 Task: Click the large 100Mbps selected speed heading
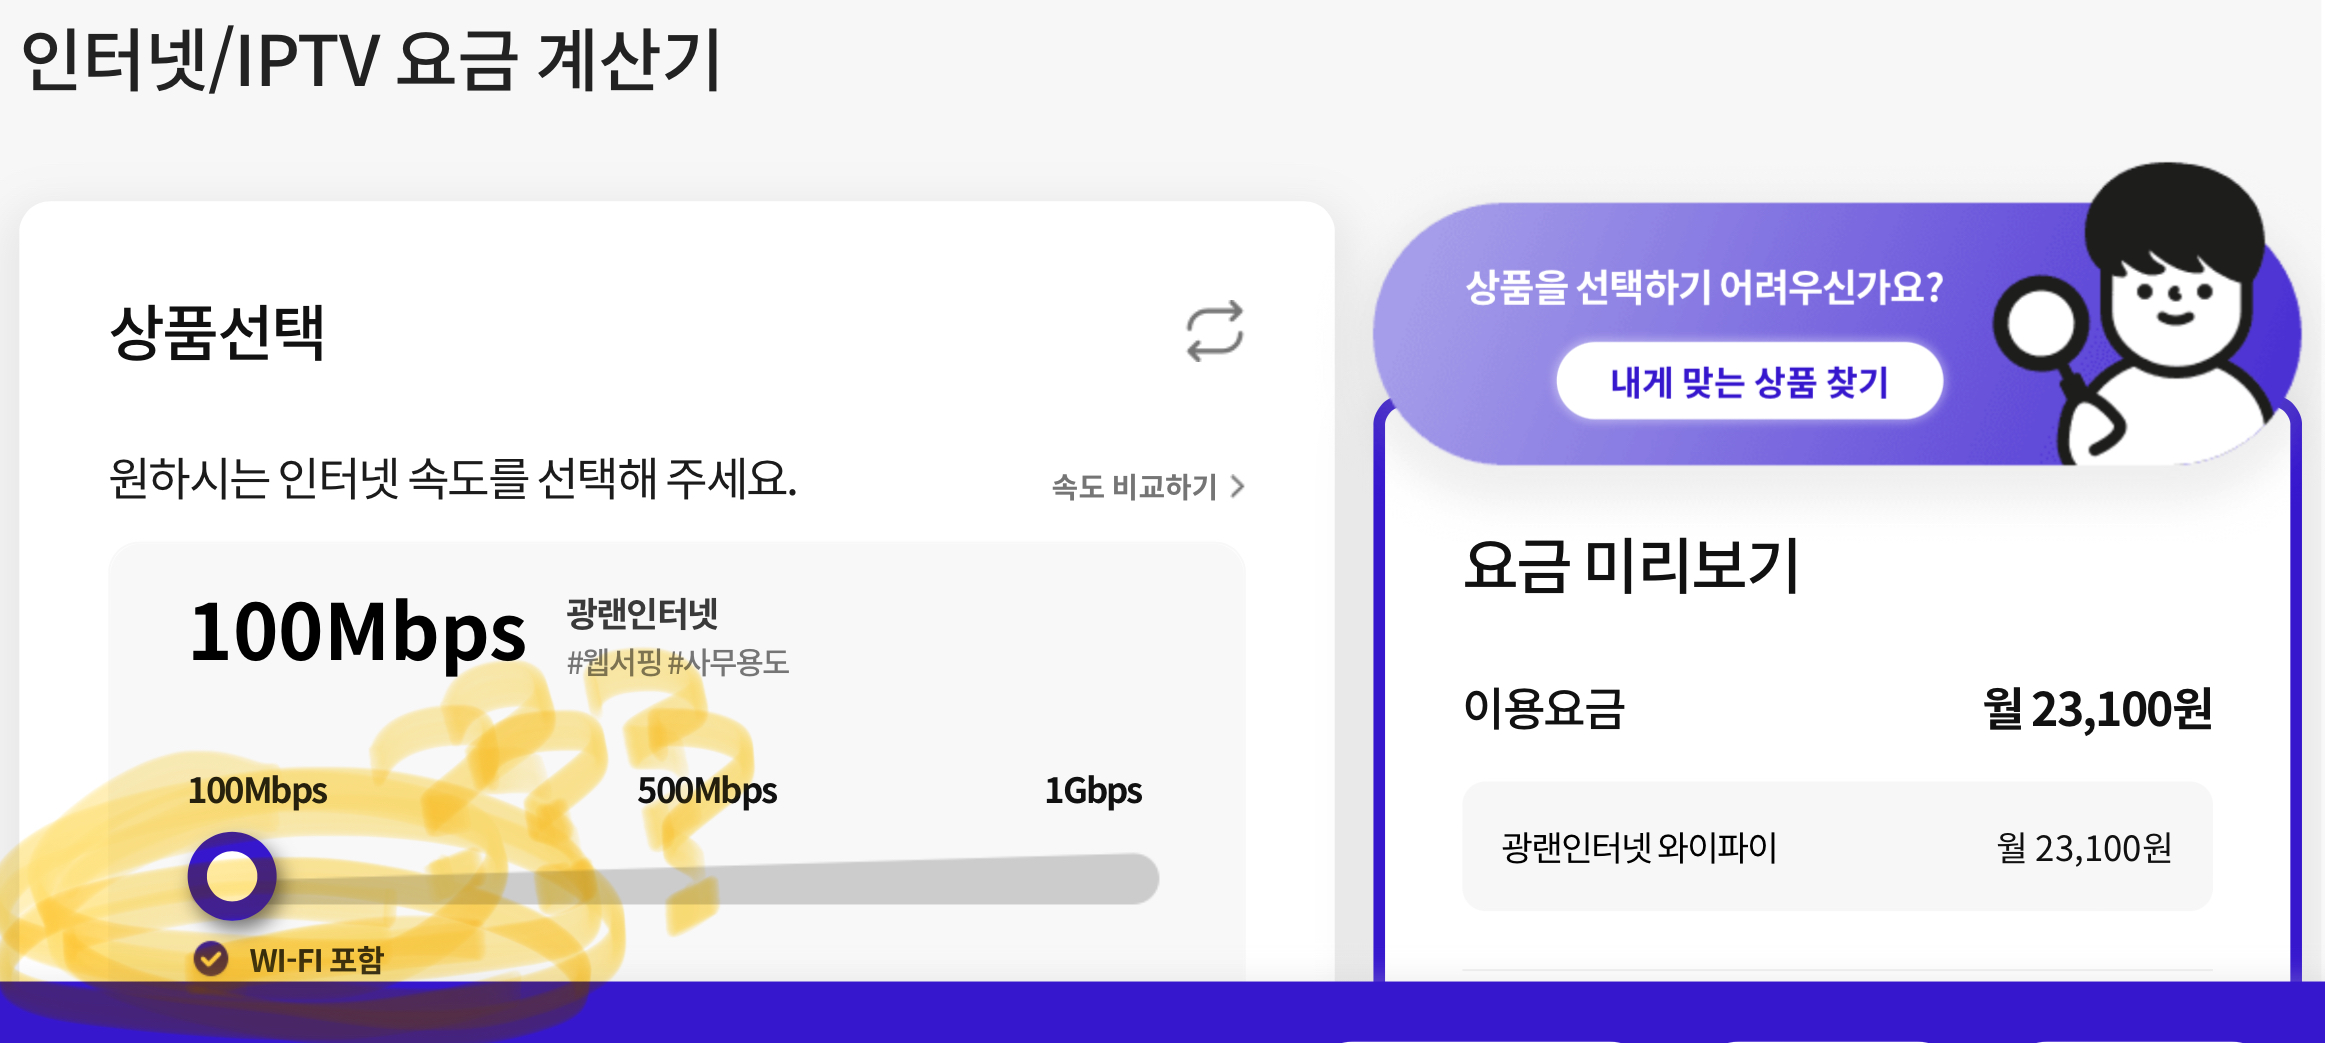click(x=357, y=633)
